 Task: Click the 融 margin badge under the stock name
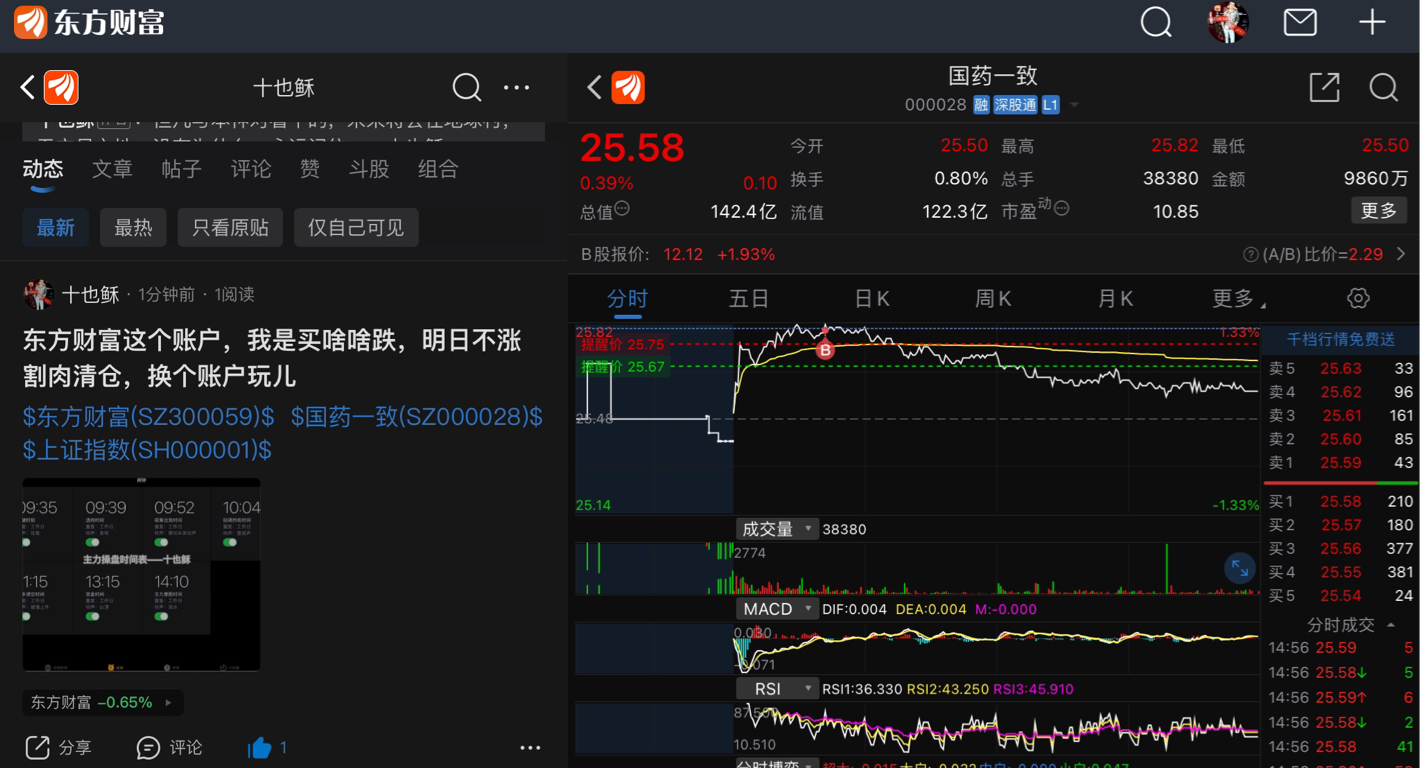(981, 105)
